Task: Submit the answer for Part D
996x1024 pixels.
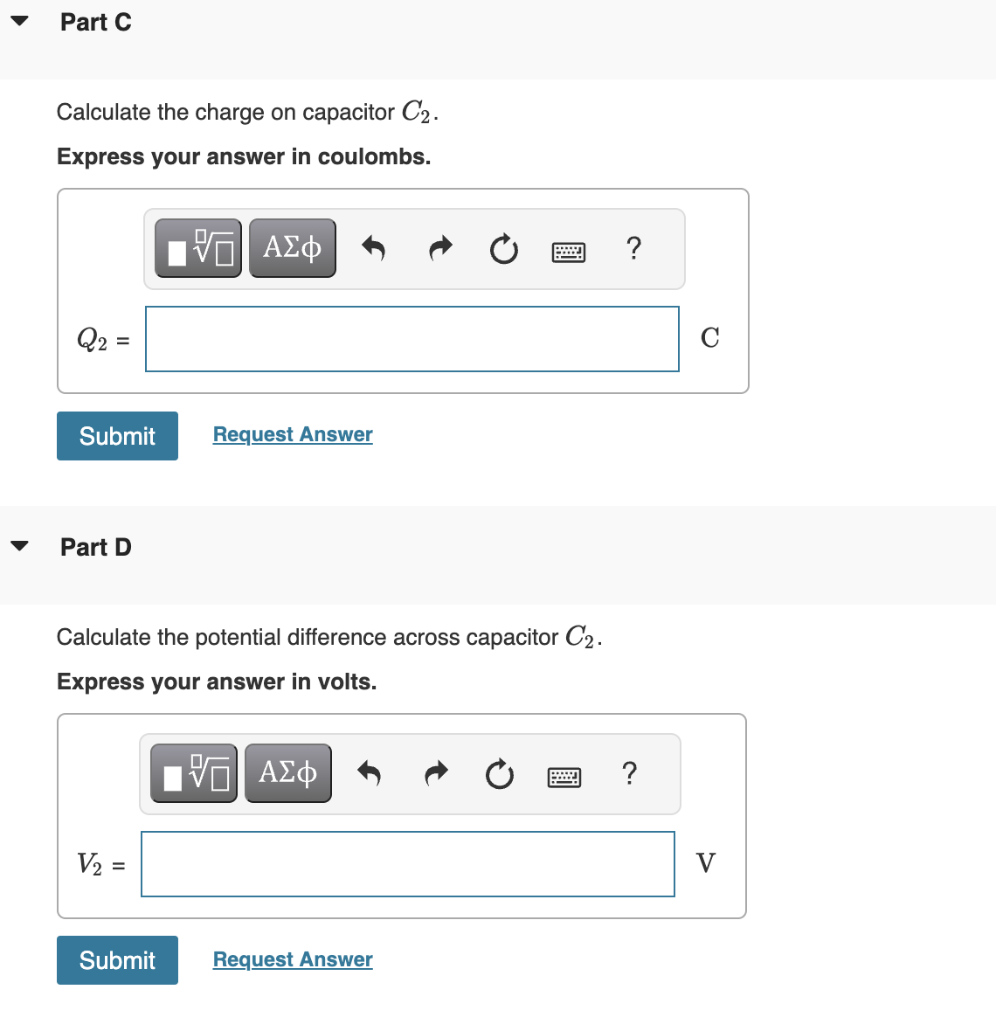Action: (x=117, y=960)
